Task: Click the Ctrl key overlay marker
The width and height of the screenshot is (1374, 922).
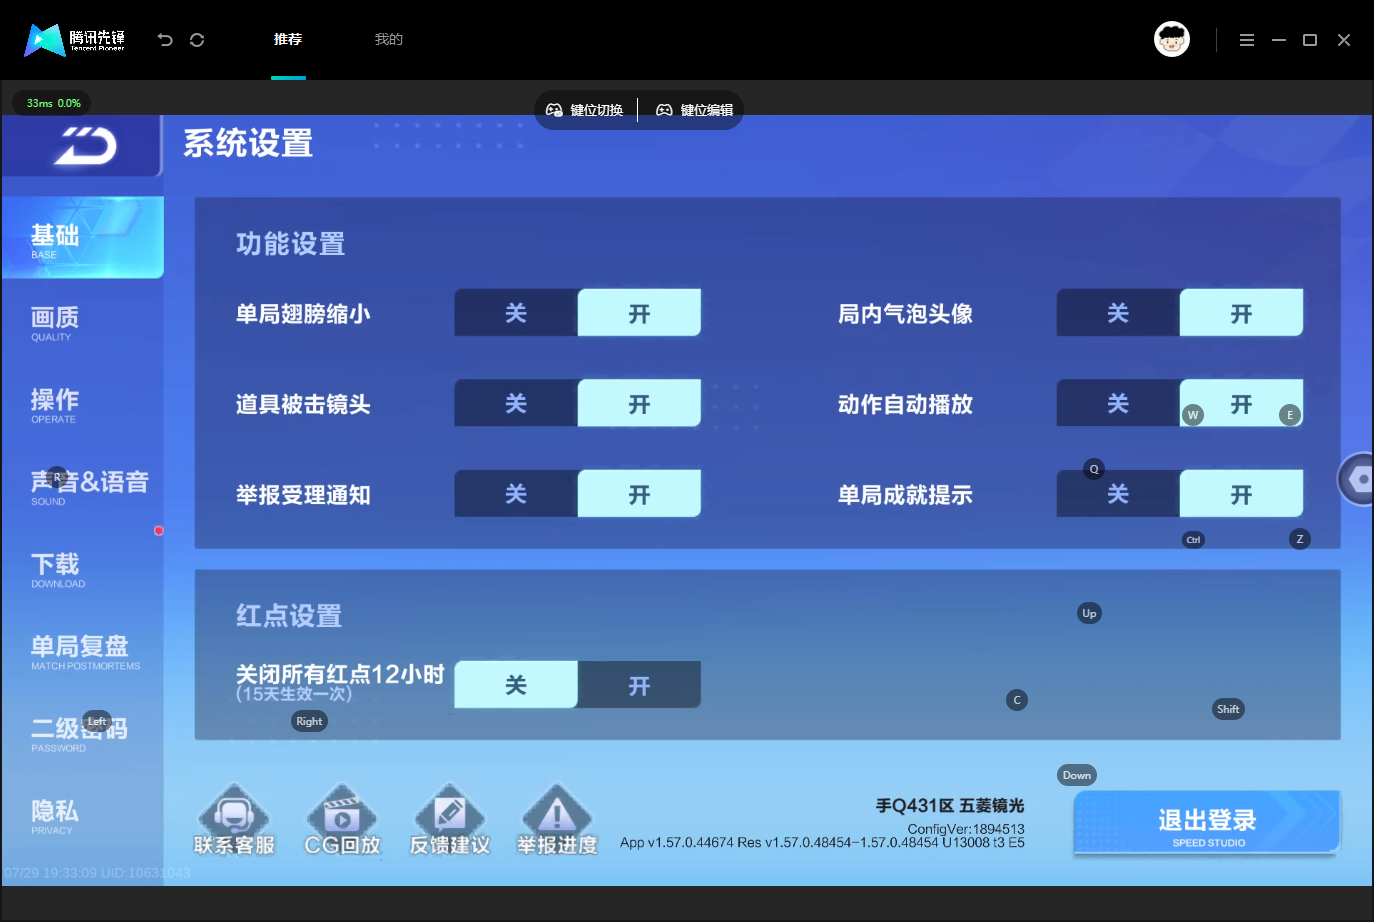Action: click(1193, 539)
